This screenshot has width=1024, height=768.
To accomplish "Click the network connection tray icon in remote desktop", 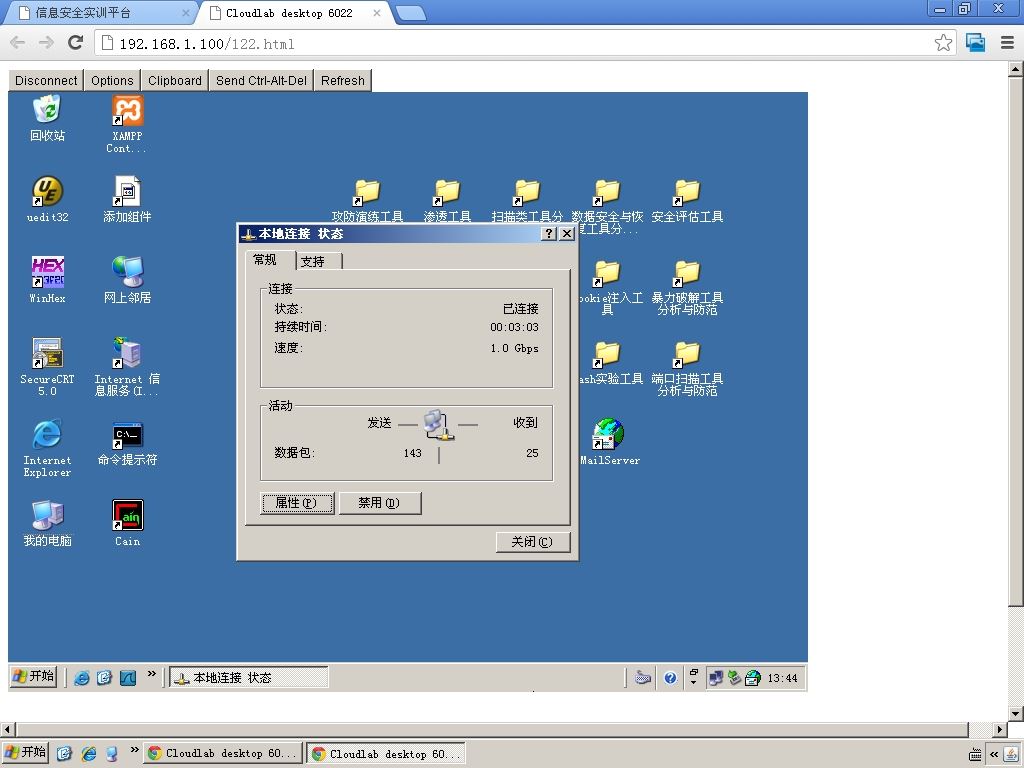I will 716,678.
